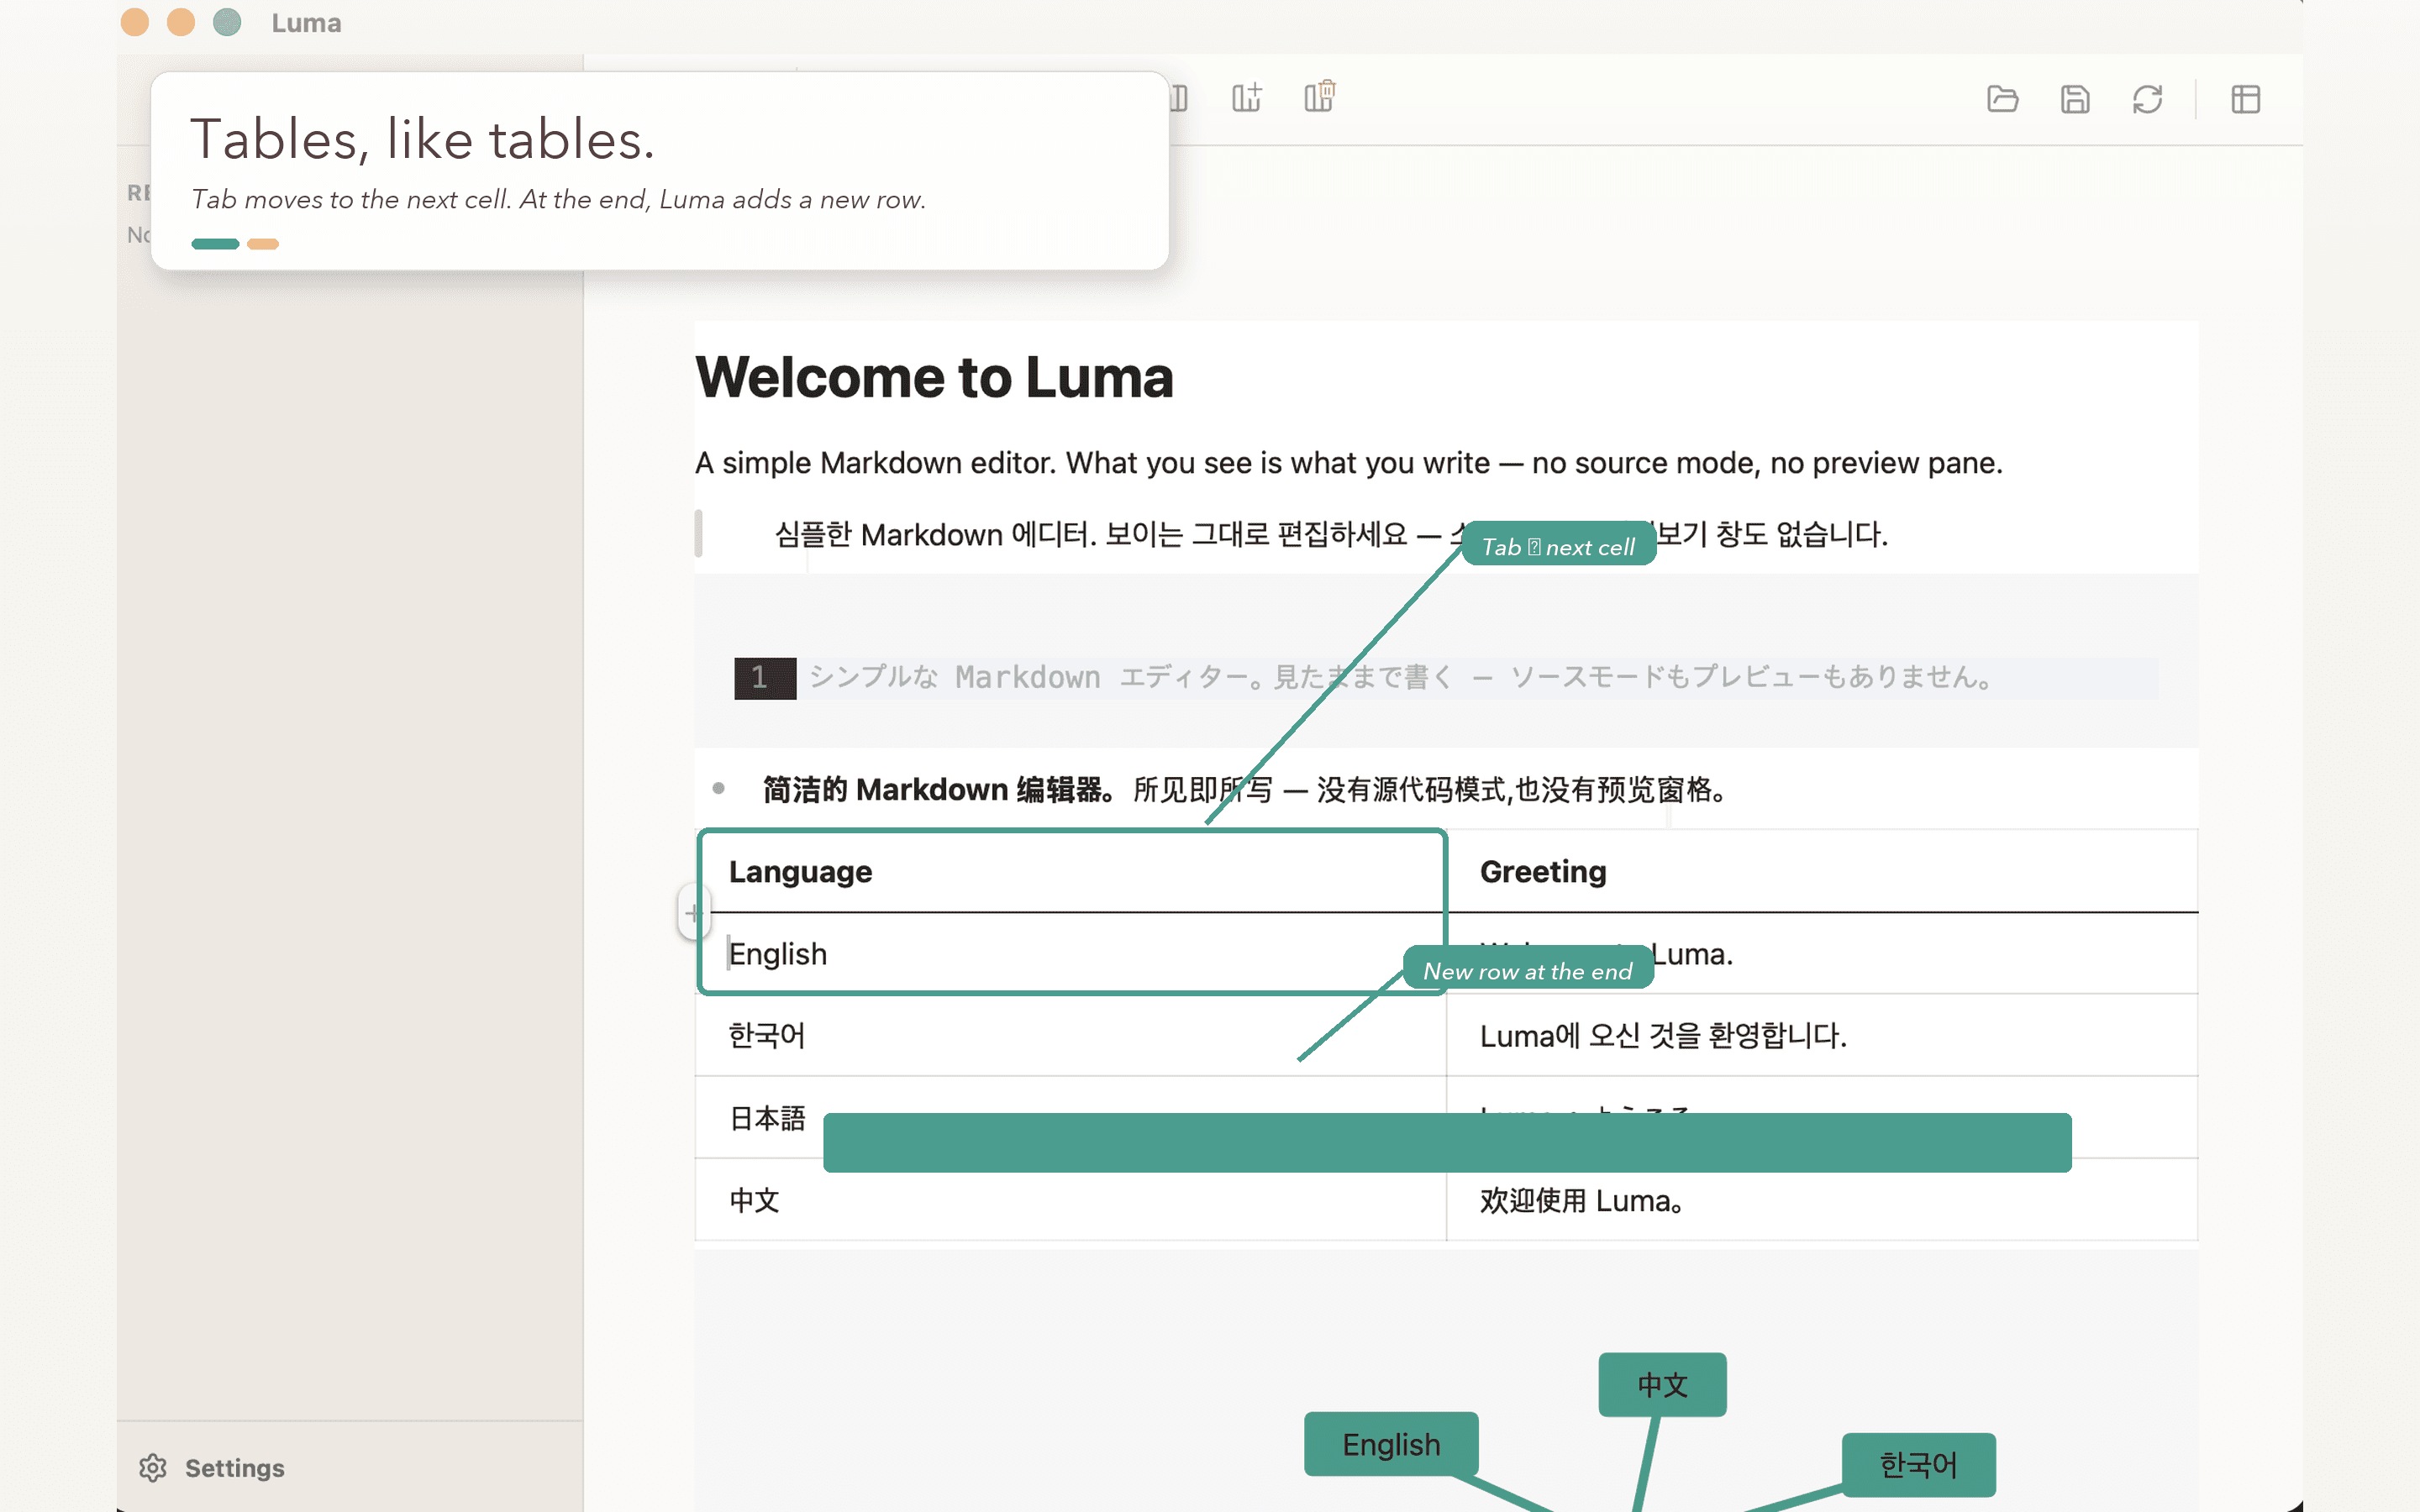The height and width of the screenshot is (1512, 2420).
Task: Click the plus handle beside the table
Action: click(x=693, y=912)
